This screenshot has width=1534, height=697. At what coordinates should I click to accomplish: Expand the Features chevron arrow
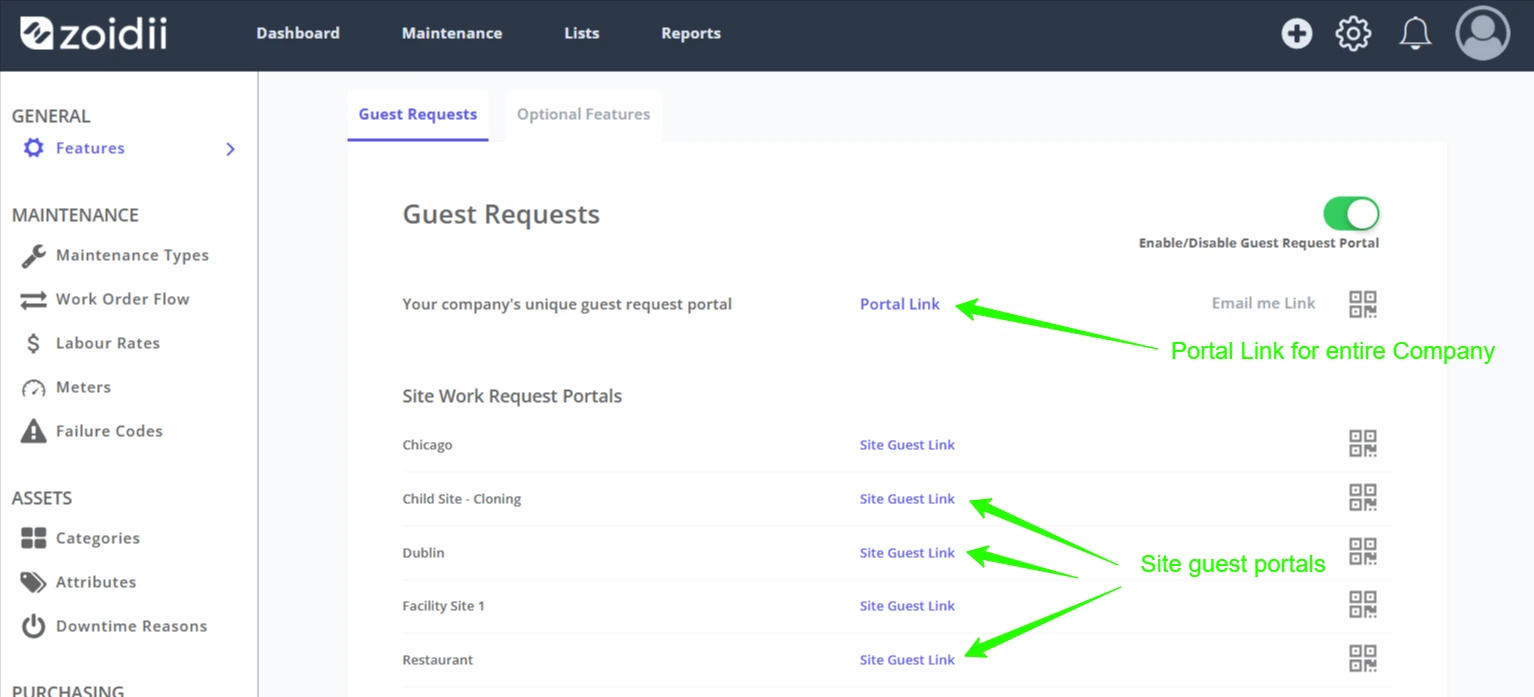tap(231, 149)
